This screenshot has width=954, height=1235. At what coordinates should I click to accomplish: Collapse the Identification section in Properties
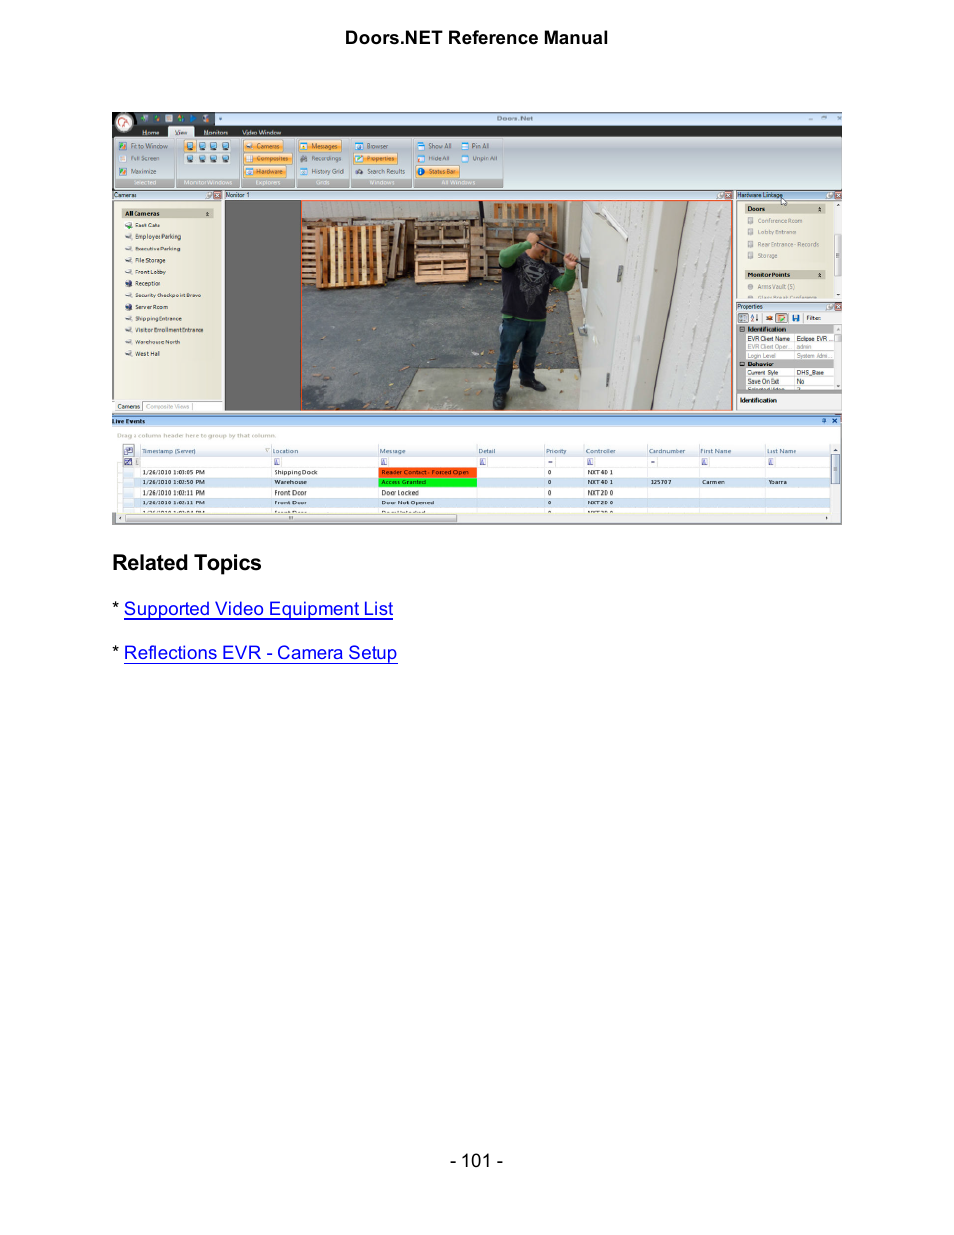(742, 329)
